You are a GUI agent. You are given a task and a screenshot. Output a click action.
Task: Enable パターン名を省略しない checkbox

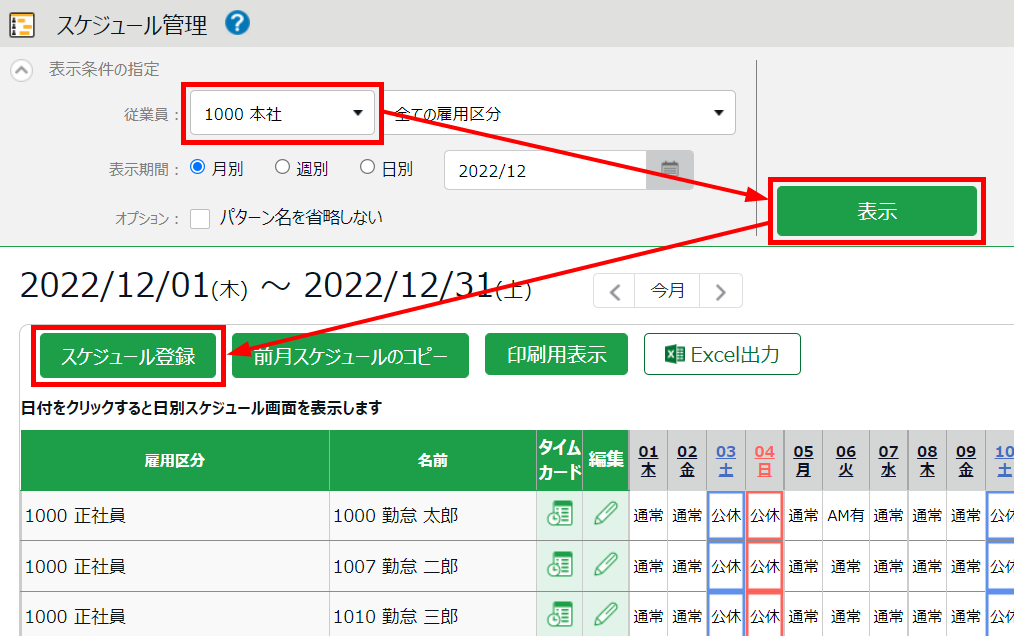click(x=200, y=218)
